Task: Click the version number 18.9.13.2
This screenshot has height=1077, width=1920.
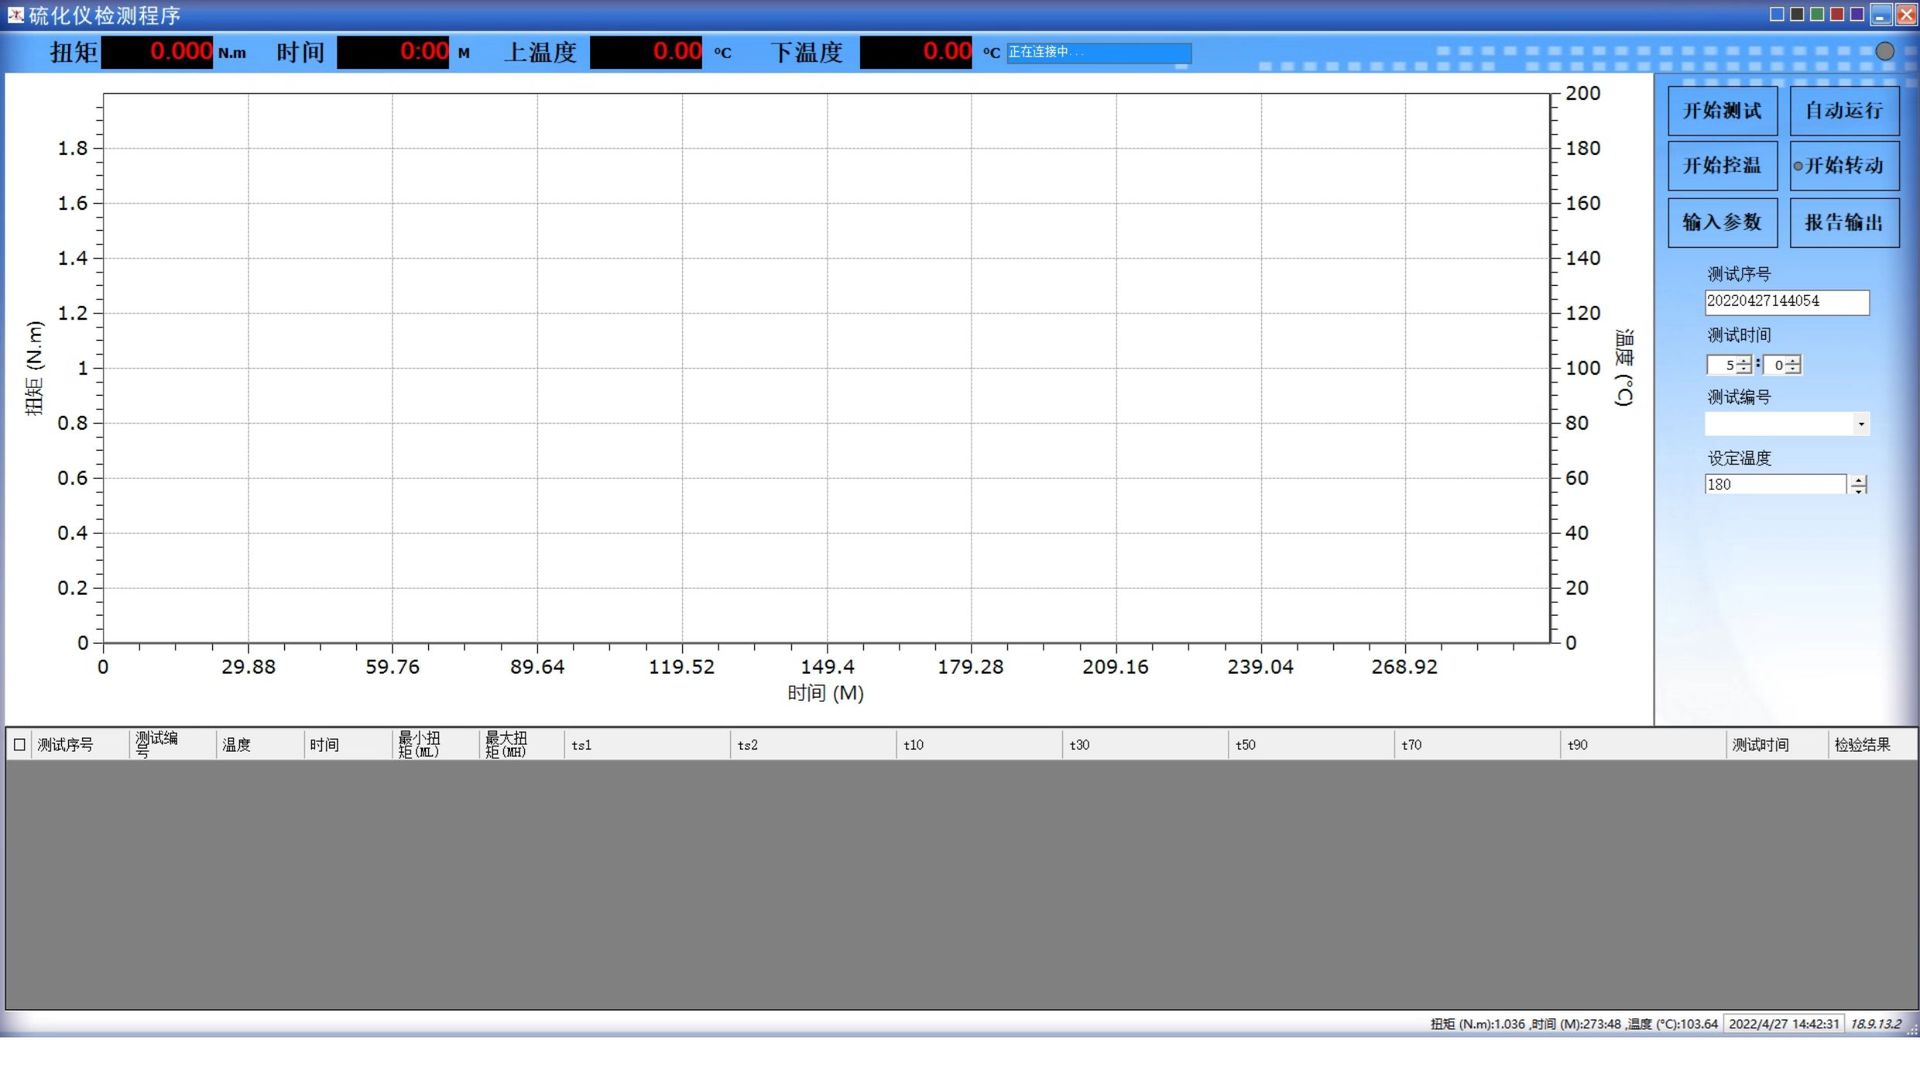Action: pyautogui.click(x=1875, y=1024)
